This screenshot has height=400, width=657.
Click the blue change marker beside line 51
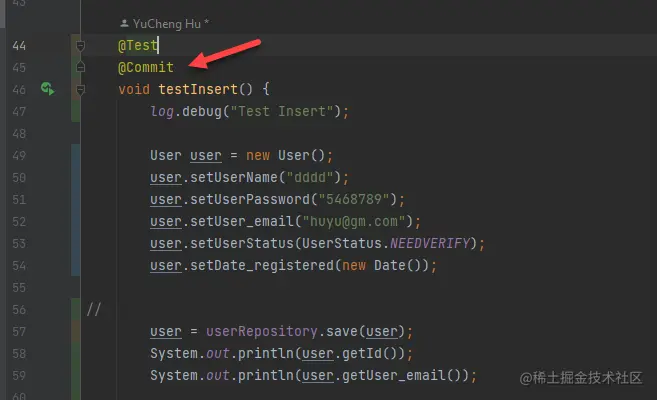click(75, 199)
